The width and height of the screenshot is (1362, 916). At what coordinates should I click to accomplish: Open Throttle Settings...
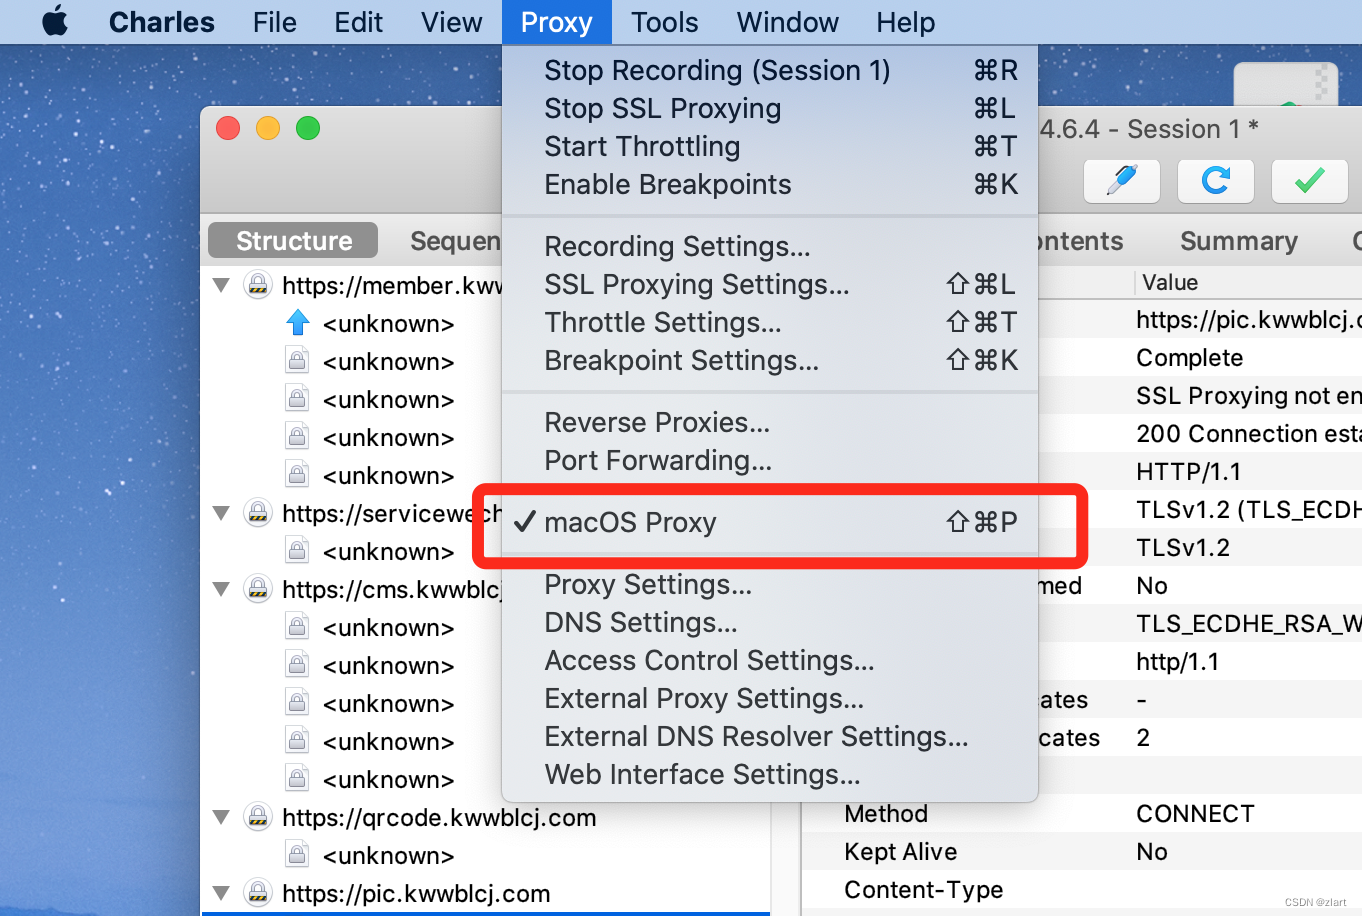pyautogui.click(x=770, y=322)
